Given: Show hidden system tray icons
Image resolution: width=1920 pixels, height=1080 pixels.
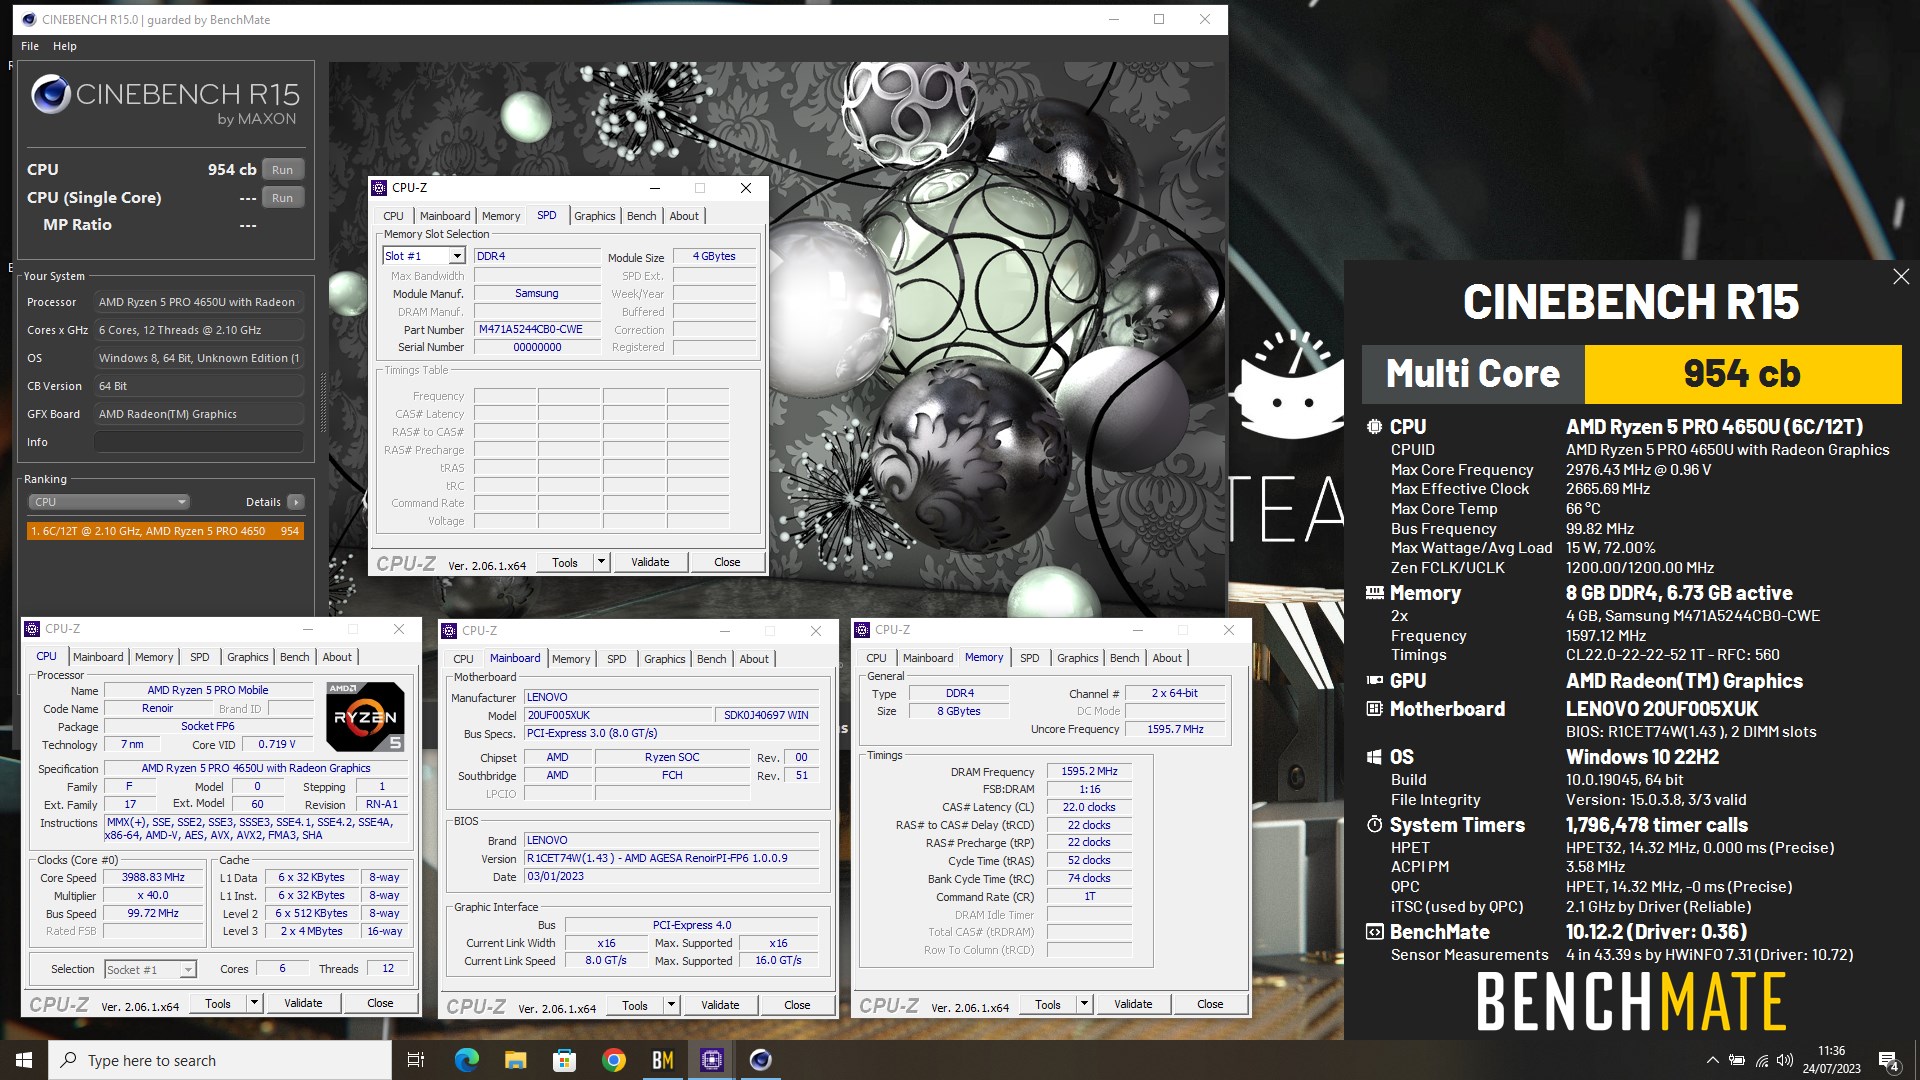Looking at the screenshot, I should 1712,1060.
